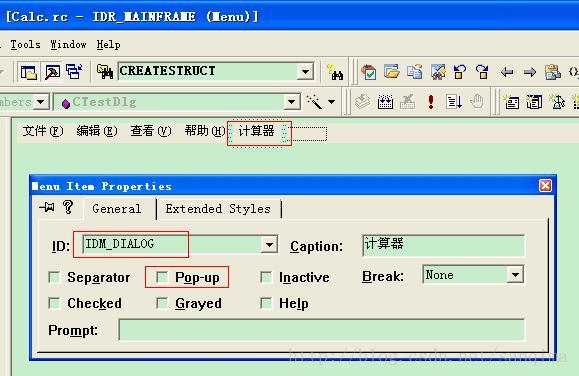The height and width of the screenshot is (376, 579).
Task: Enable the Inactive checkbox
Action: click(266, 277)
